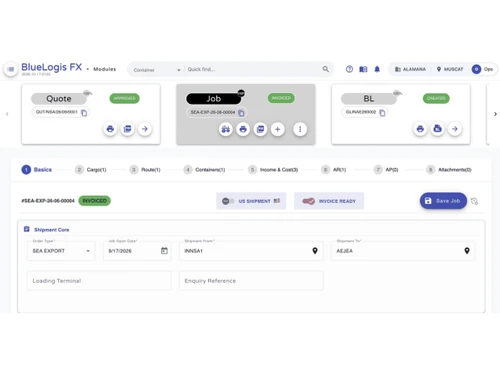Click the Shipment From INNSA1 field

point(251,251)
